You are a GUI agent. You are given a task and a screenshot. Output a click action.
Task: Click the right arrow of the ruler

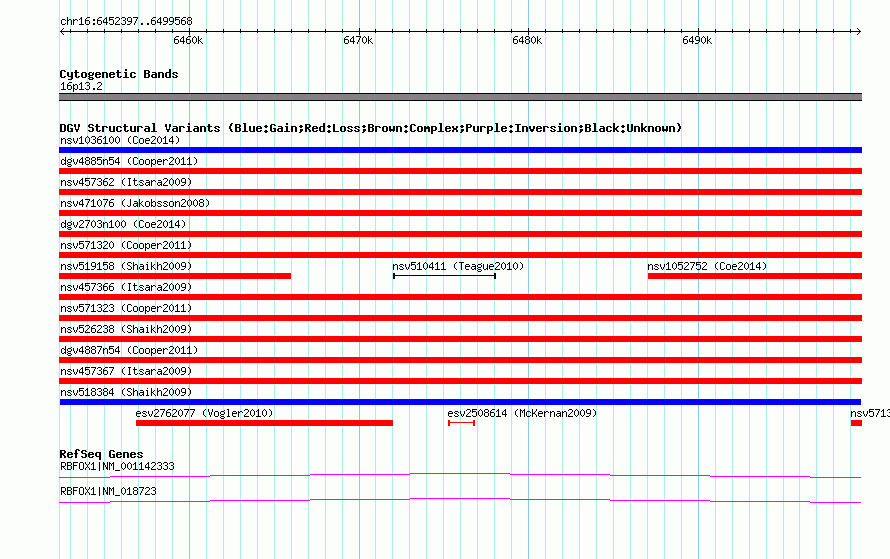pos(858,31)
